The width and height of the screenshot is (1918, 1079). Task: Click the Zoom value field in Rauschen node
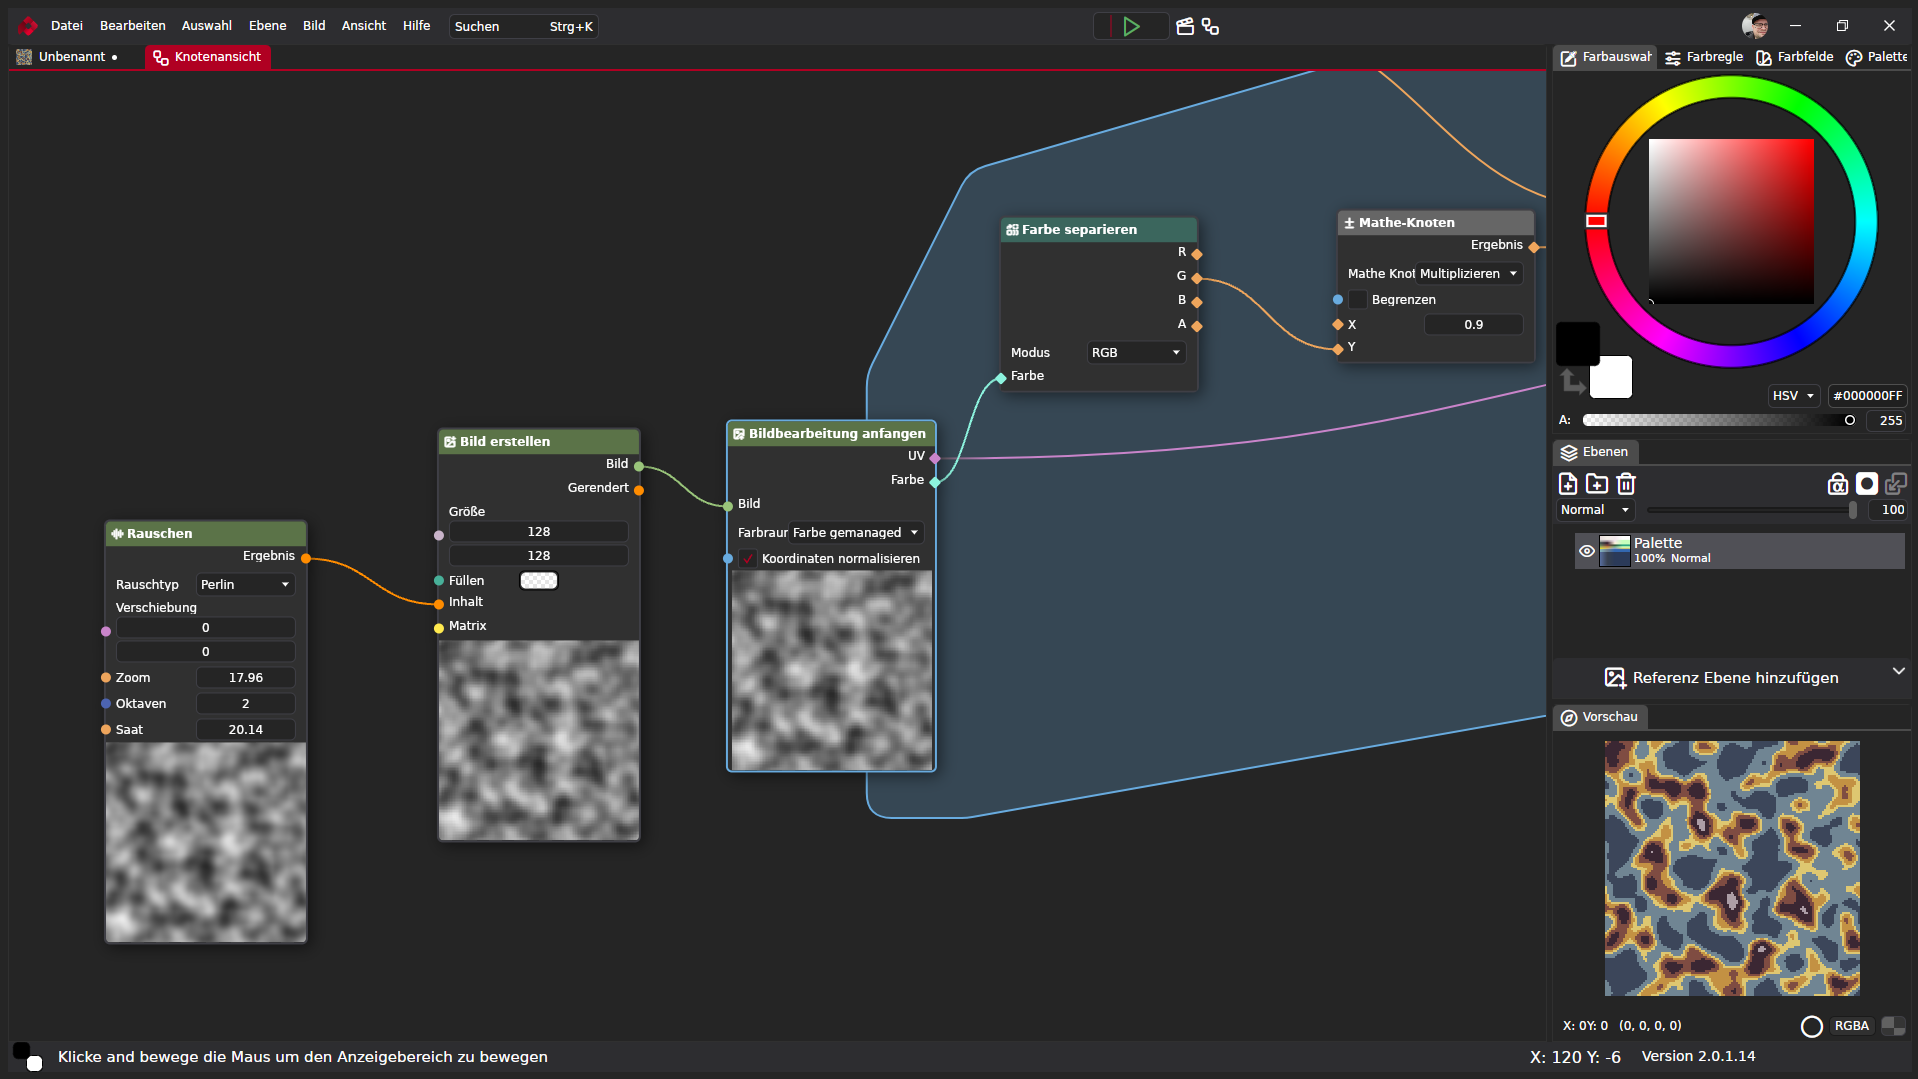[x=245, y=678]
